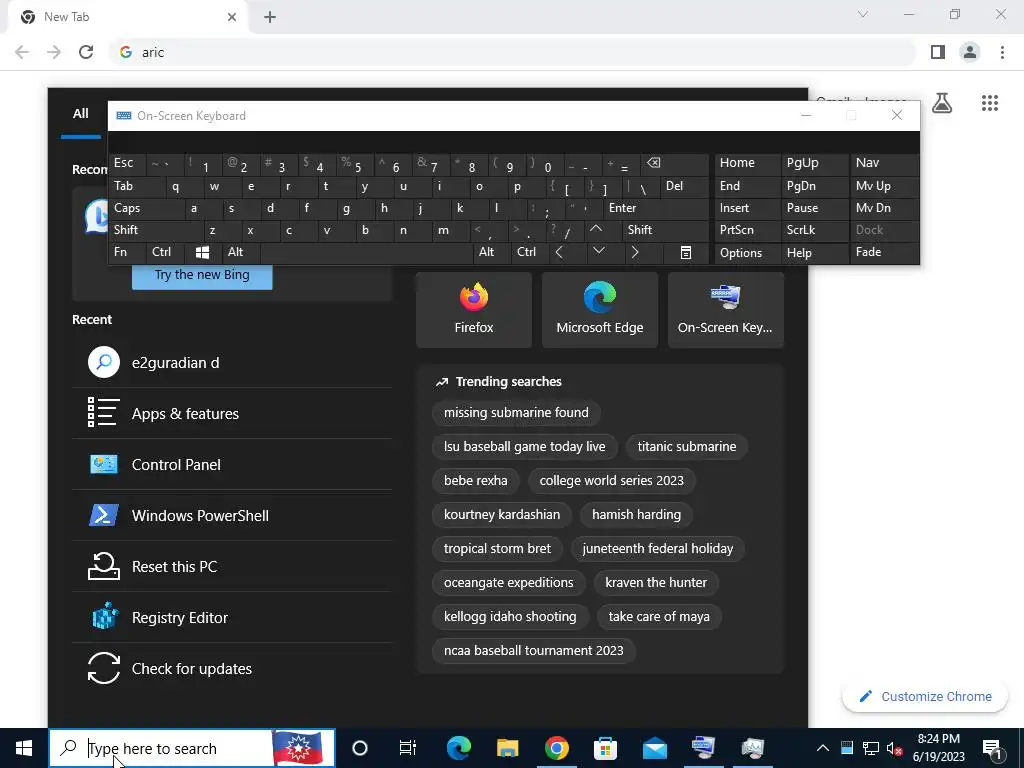The width and height of the screenshot is (1024, 768).
Task: Open Windows PowerShell from recent
Action: [232, 515]
